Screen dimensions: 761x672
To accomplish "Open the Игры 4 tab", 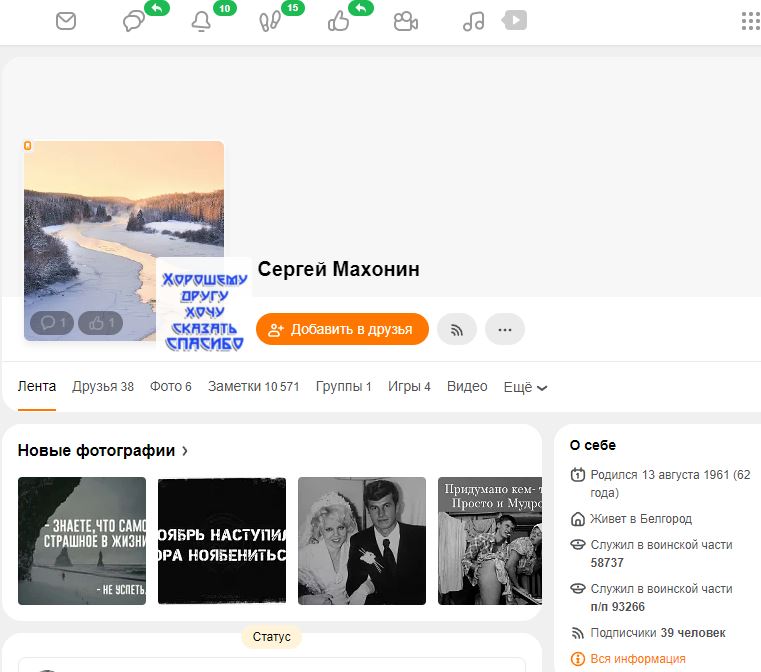I will coord(409,387).
